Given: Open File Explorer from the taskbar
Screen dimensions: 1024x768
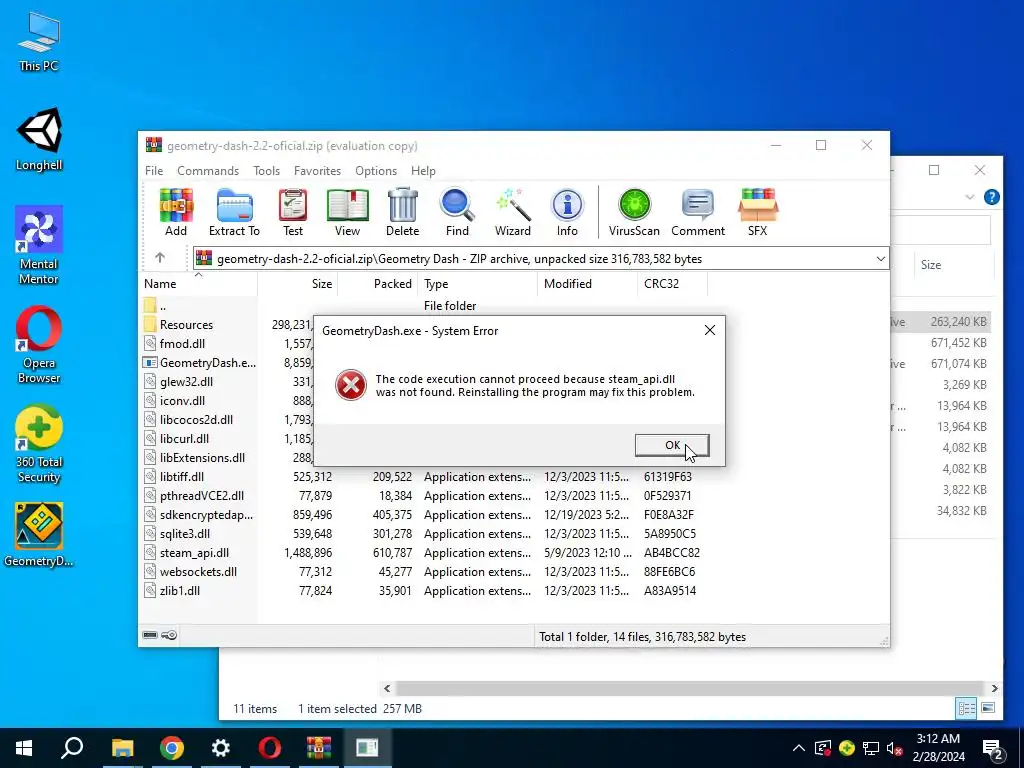Looking at the screenshot, I should (x=122, y=748).
